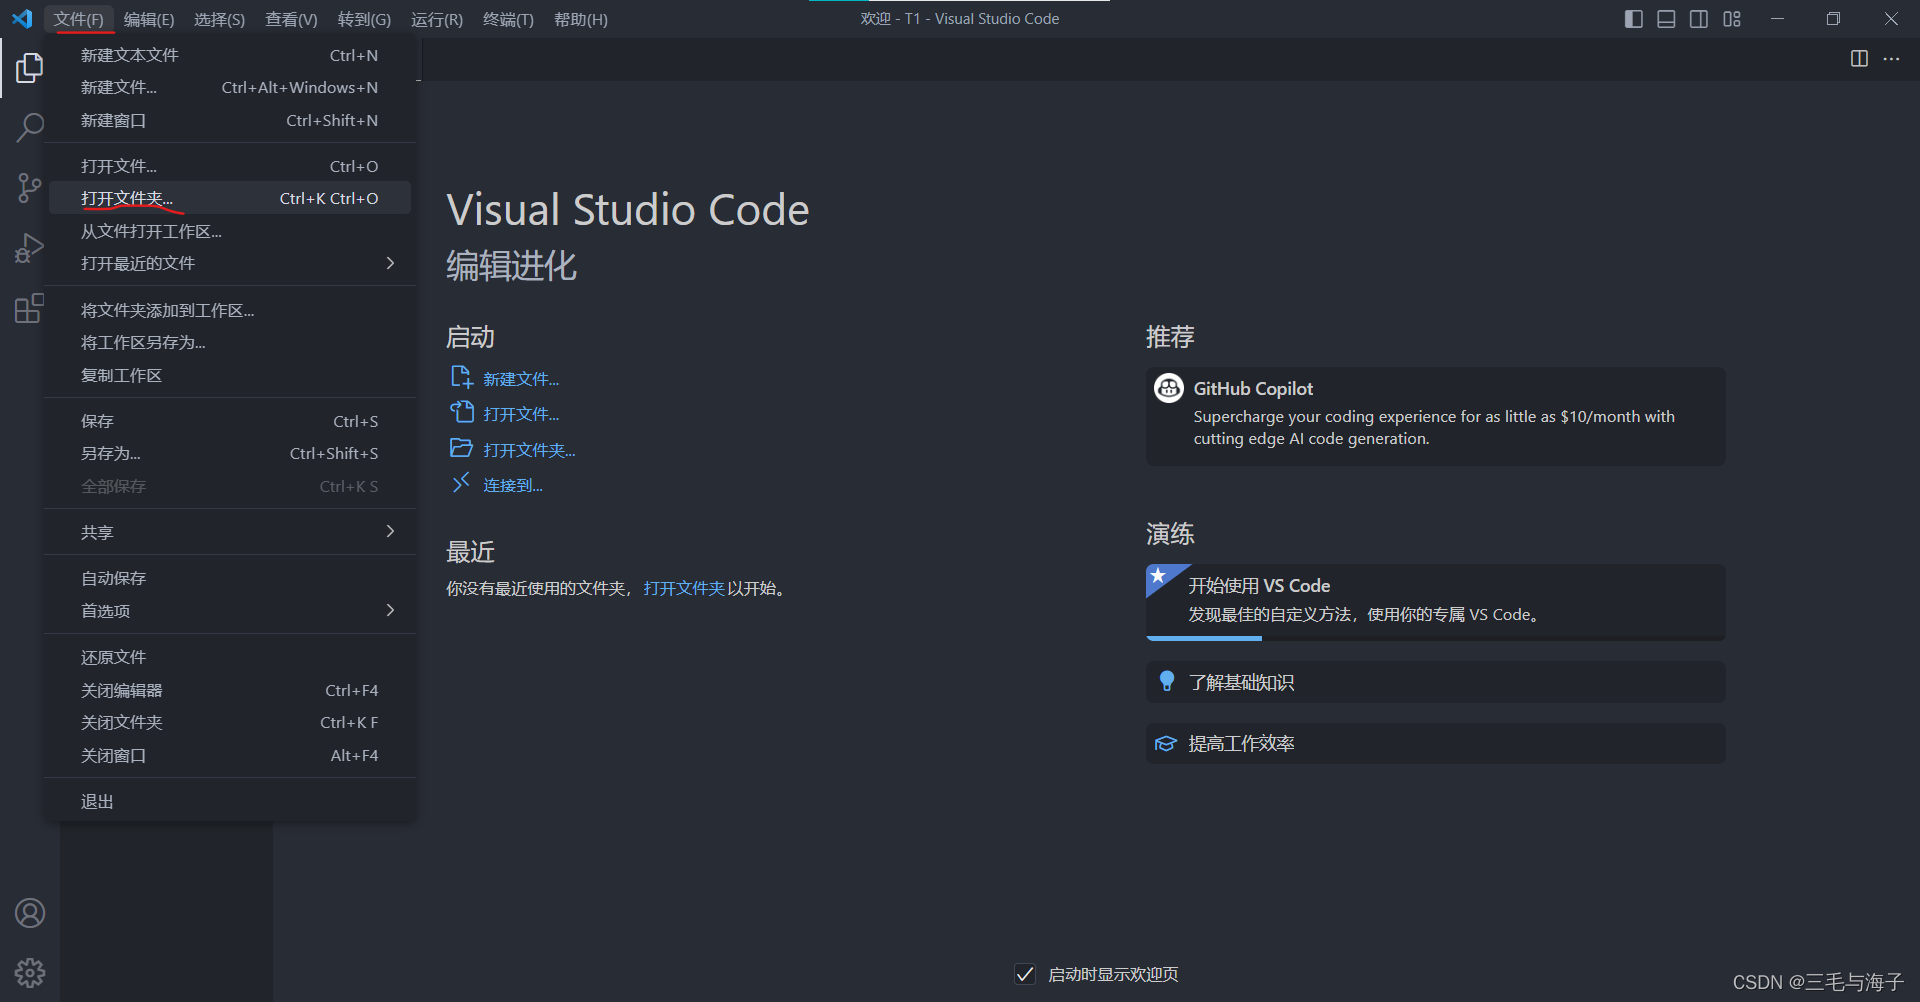Screen dimensions: 1920x1002
Task: Open the editor more actions ellipsis
Action: tap(1892, 59)
